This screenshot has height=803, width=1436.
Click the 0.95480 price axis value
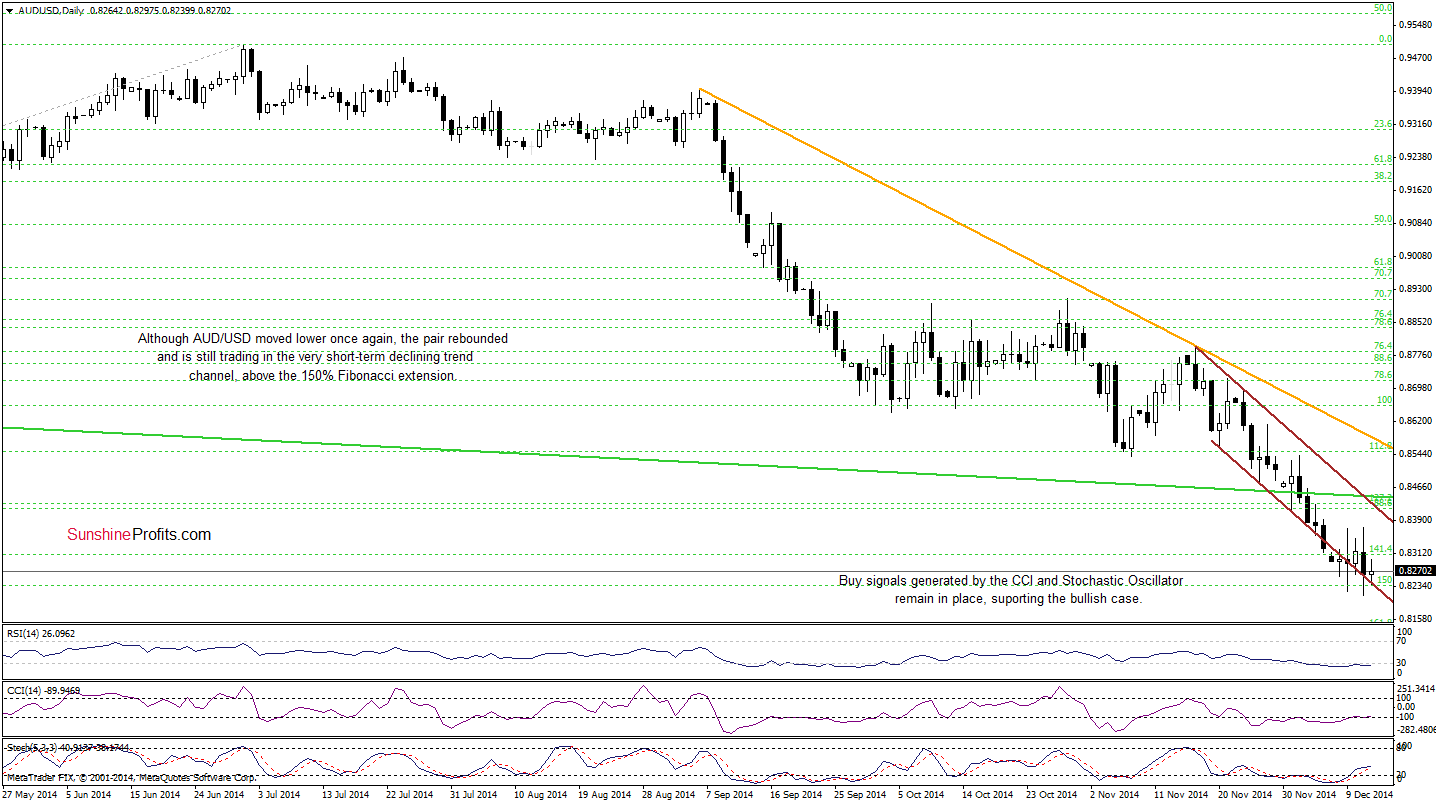1416,25
